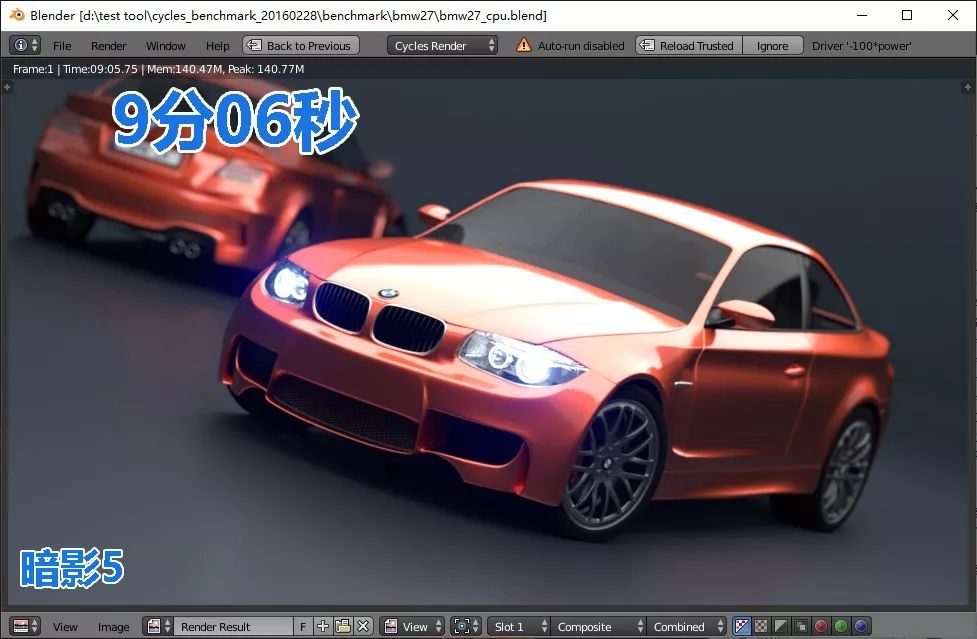This screenshot has height=639, width=977.
Task: Click the render stats line showing Time:09:05.75
Action: point(158,69)
